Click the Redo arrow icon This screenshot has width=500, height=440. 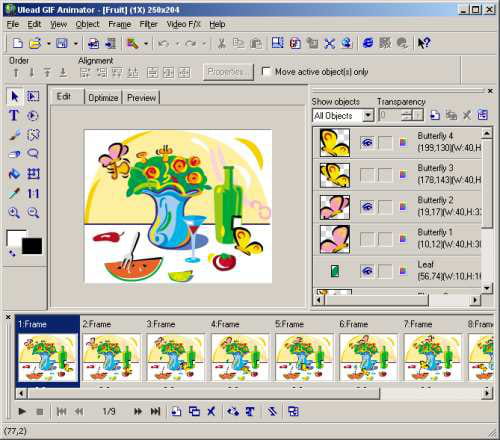191,43
